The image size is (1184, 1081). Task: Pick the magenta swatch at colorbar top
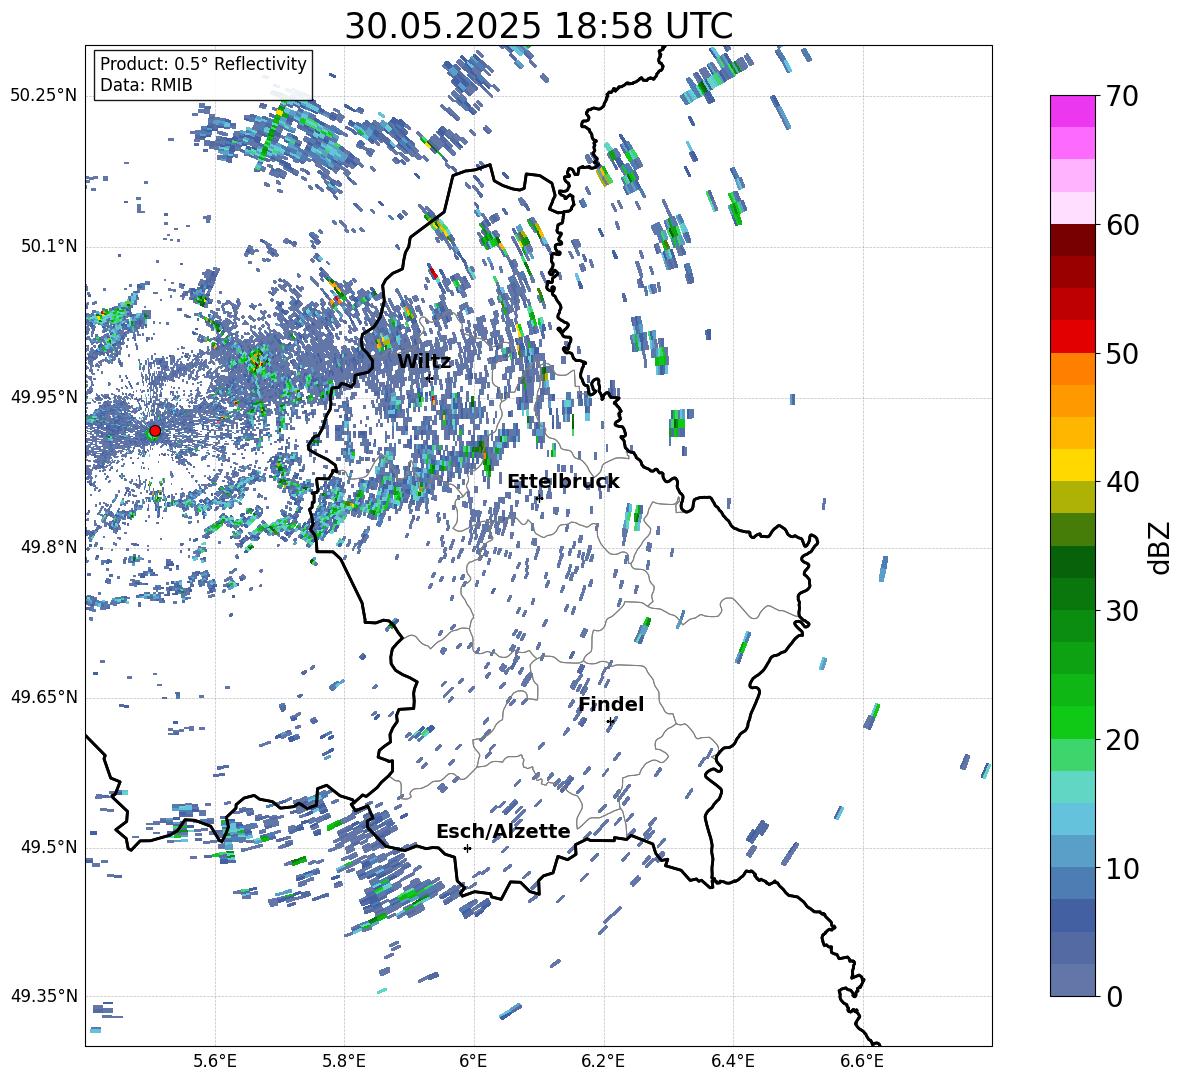point(1072,111)
